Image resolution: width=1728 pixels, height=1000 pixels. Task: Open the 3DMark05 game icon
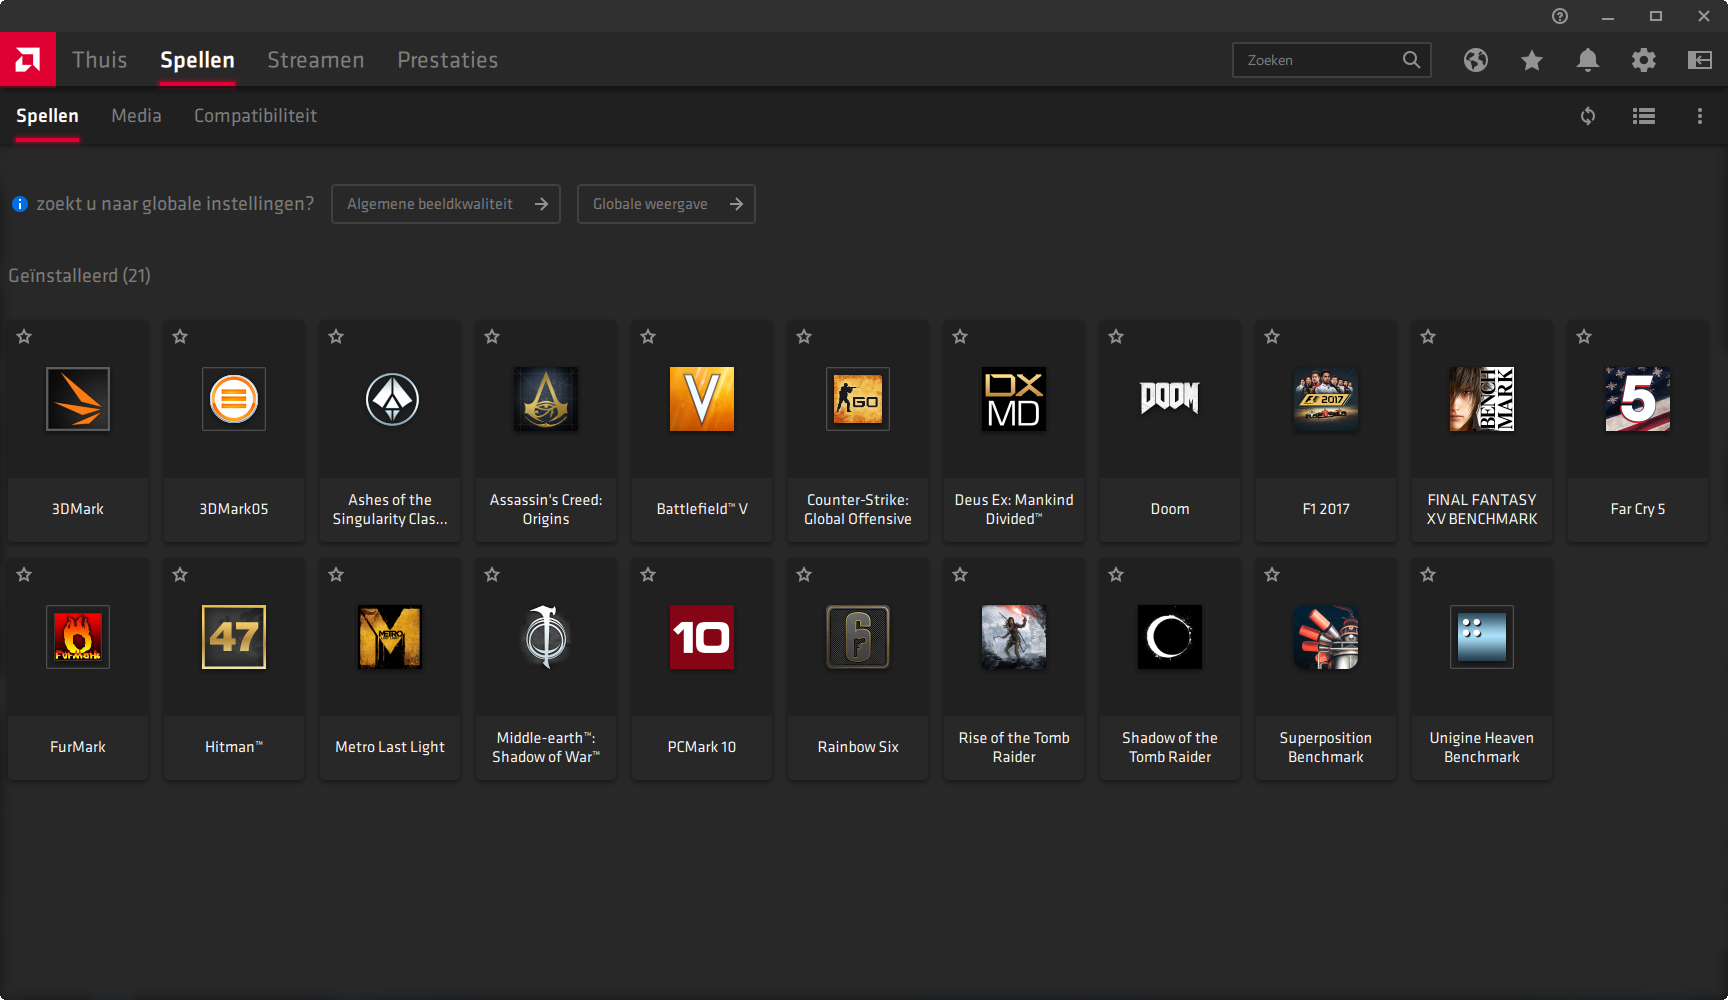pyautogui.click(x=234, y=399)
